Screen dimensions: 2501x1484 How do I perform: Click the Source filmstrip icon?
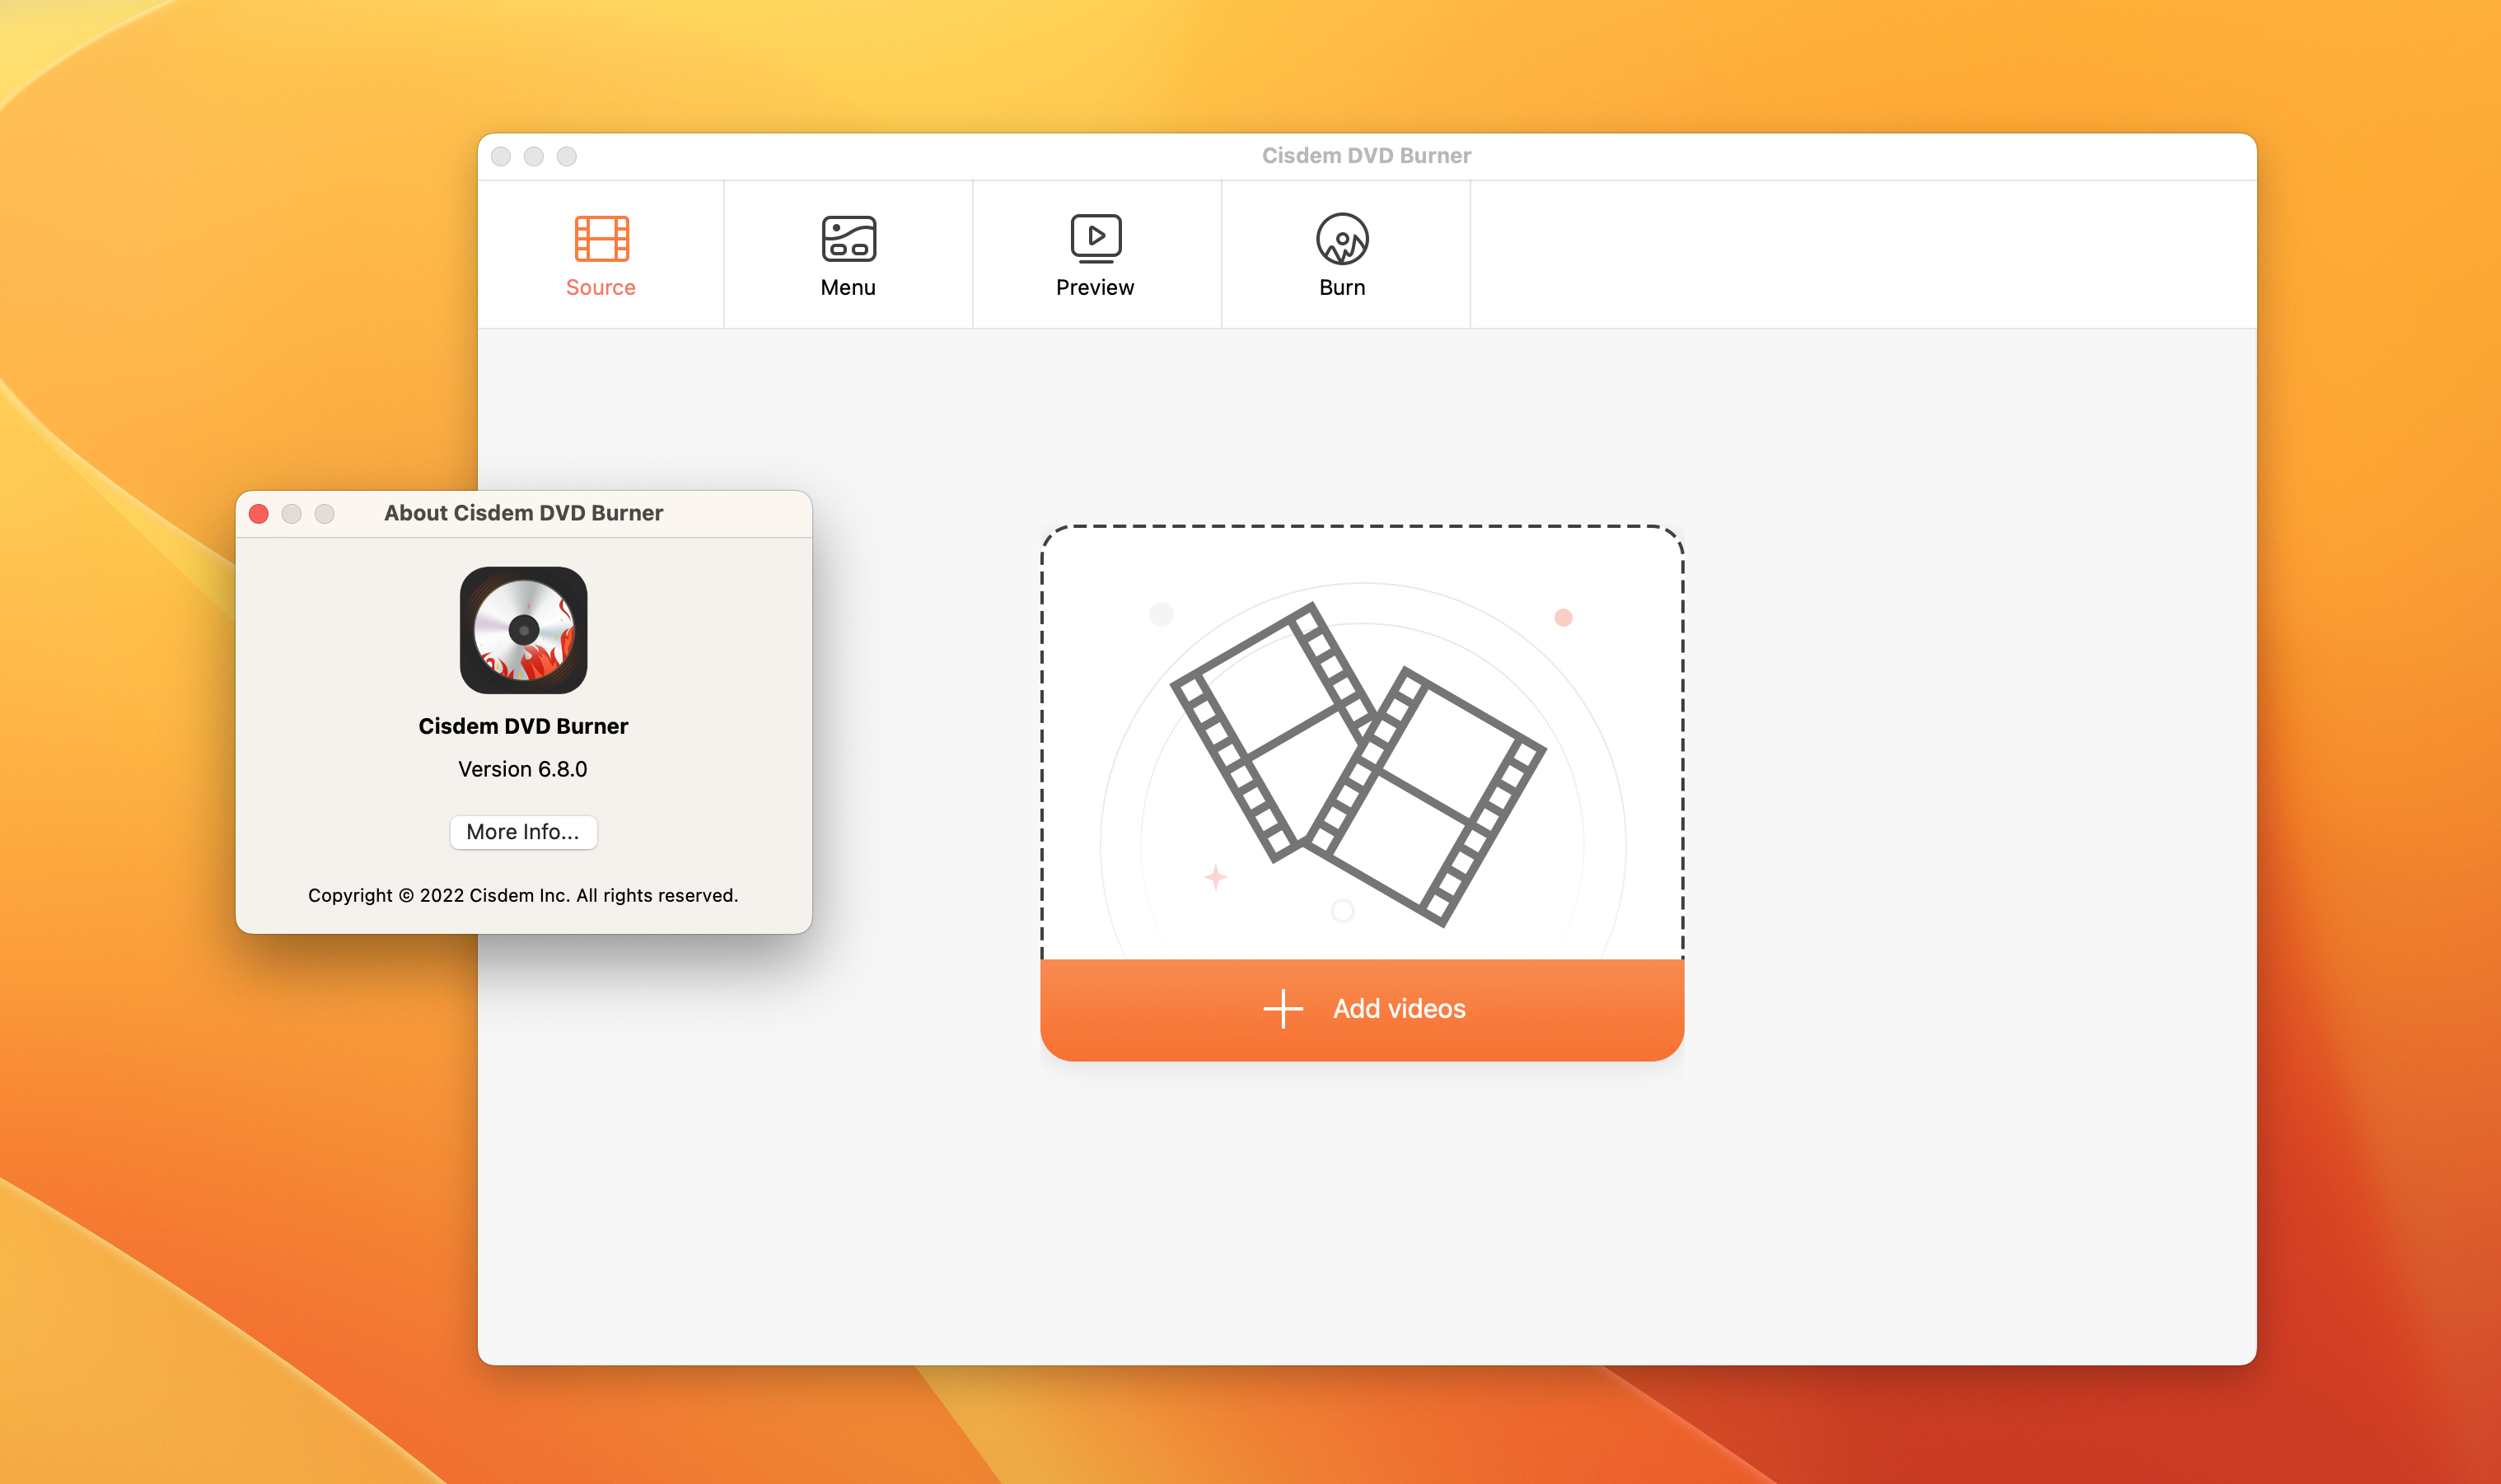pyautogui.click(x=601, y=238)
